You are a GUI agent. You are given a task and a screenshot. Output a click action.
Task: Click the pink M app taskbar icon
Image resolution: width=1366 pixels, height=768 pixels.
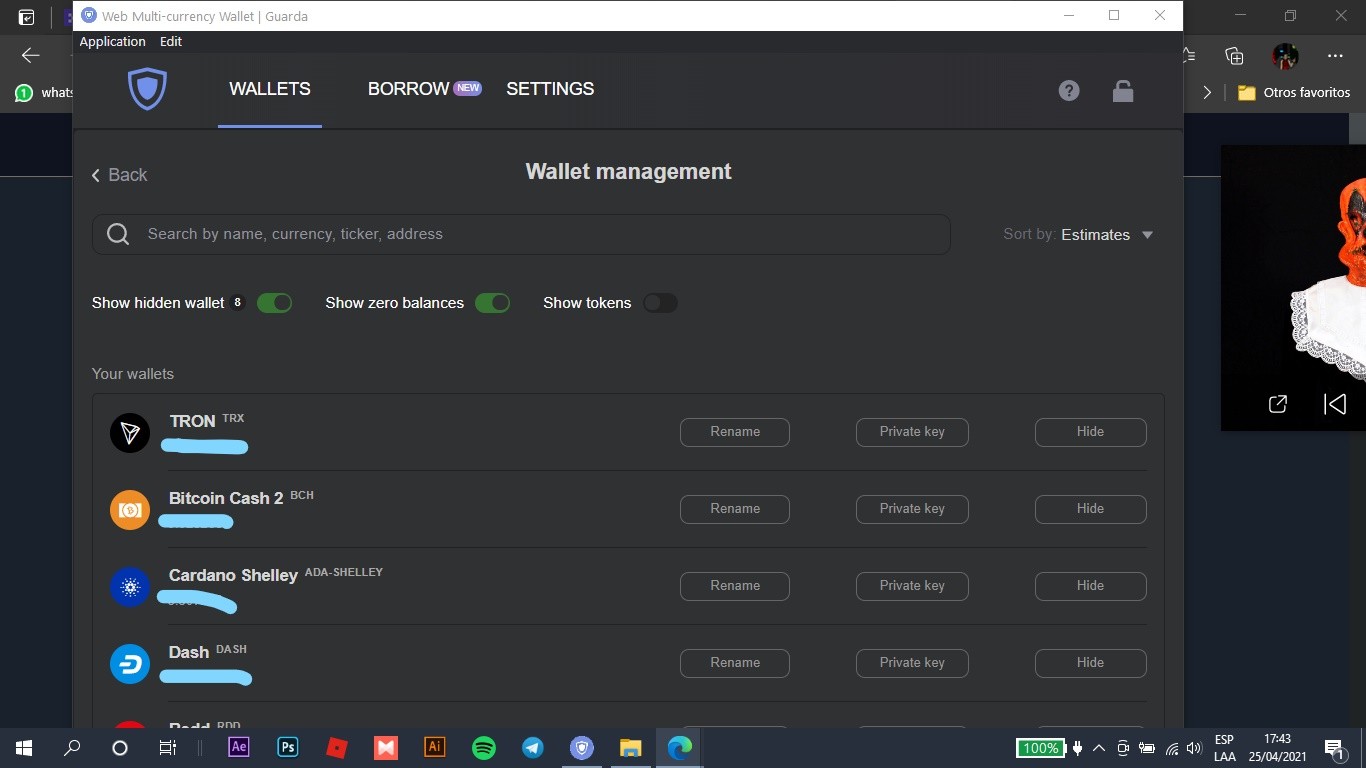(386, 747)
